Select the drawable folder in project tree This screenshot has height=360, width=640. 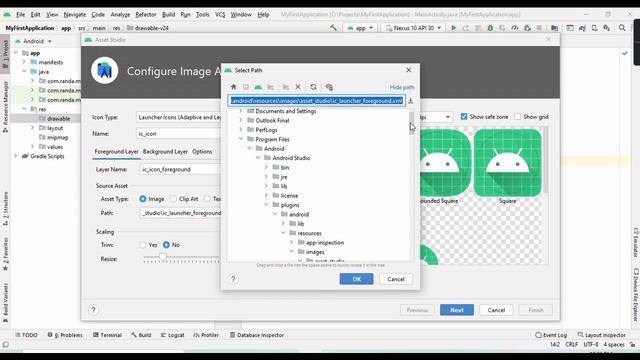(54, 118)
